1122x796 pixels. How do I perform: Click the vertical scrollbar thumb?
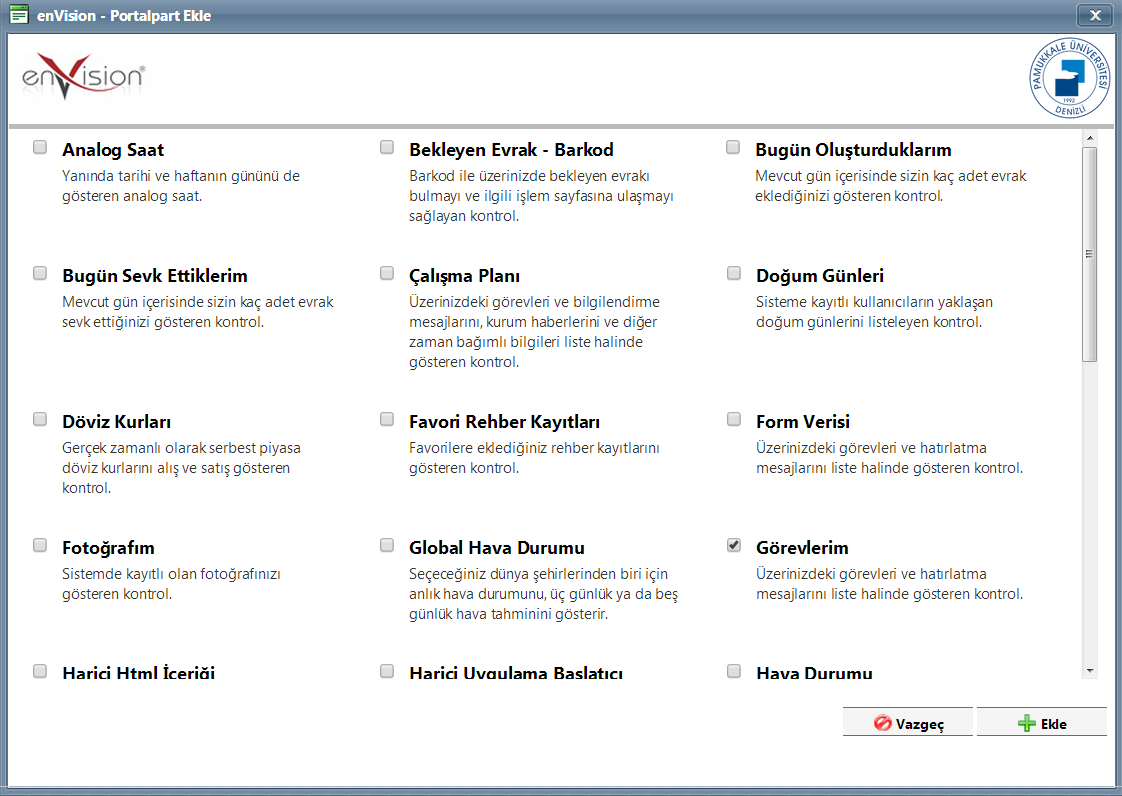point(1090,254)
